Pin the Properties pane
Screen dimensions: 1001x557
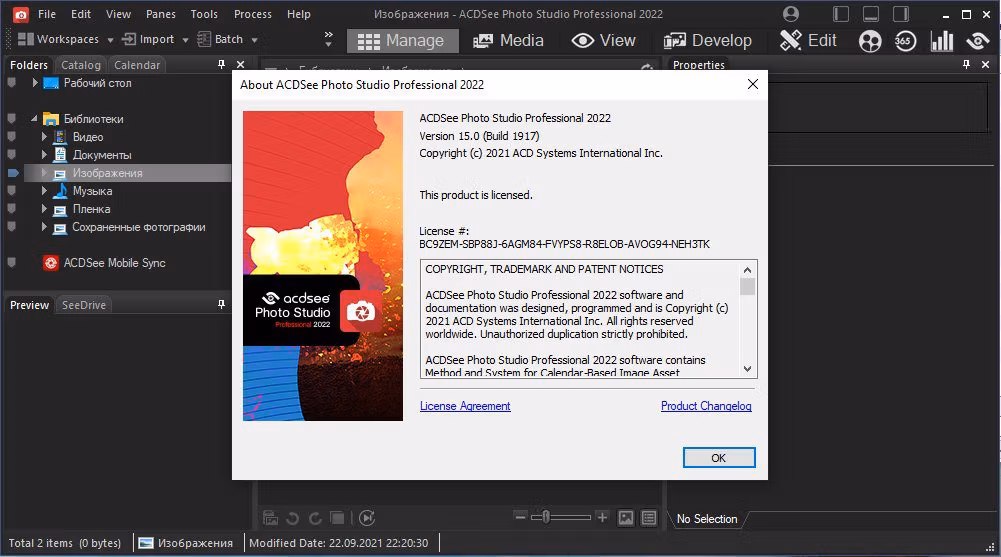[x=967, y=64]
